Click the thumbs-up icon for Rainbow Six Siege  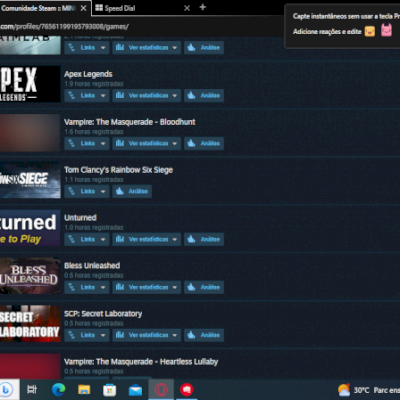click(x=120, y=191)
